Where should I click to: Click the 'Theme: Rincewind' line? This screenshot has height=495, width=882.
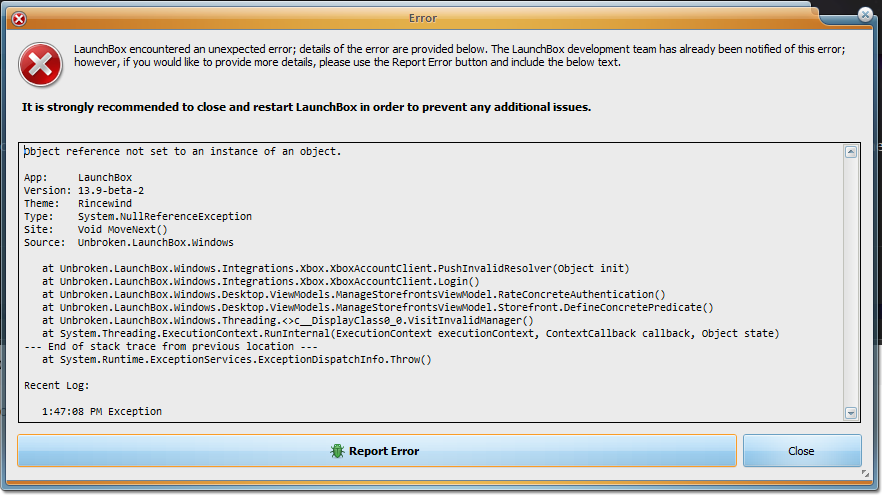(x=78, y=203)
